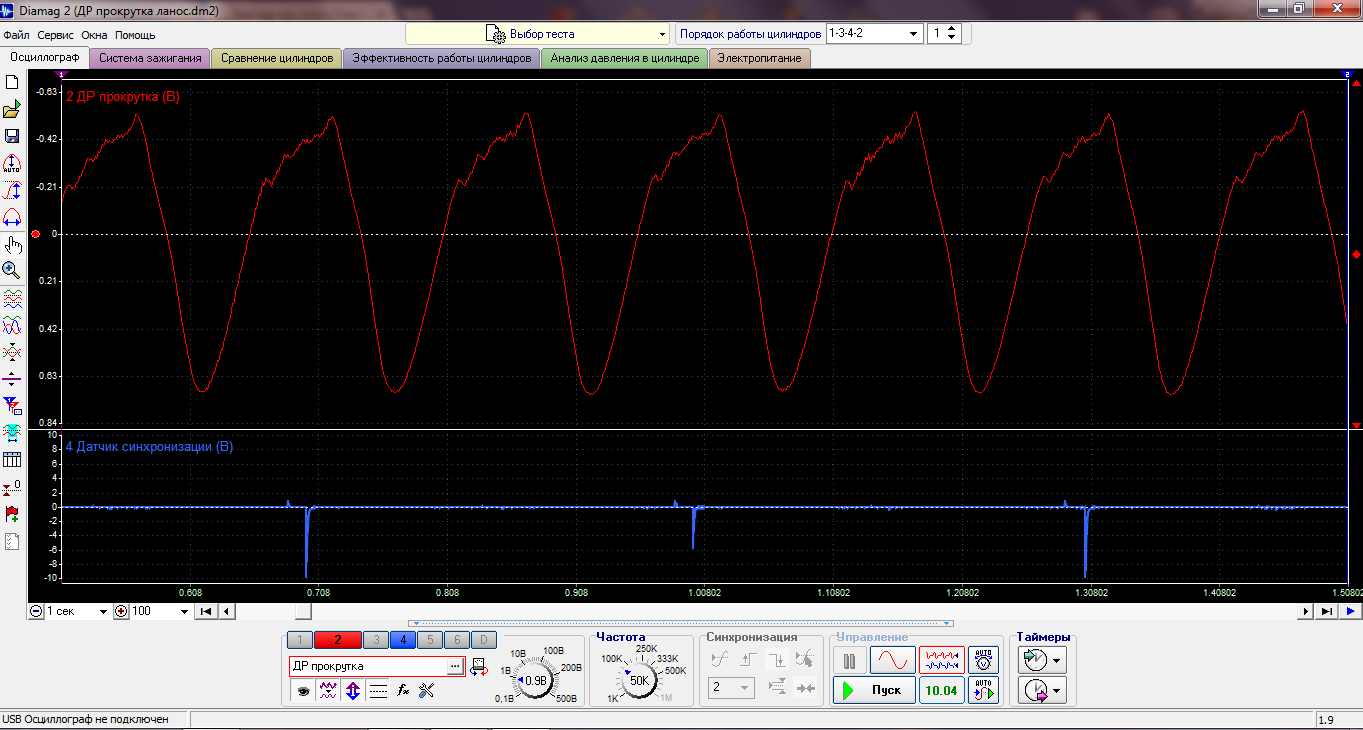Click the flag bookmark icon

(12, 514)
